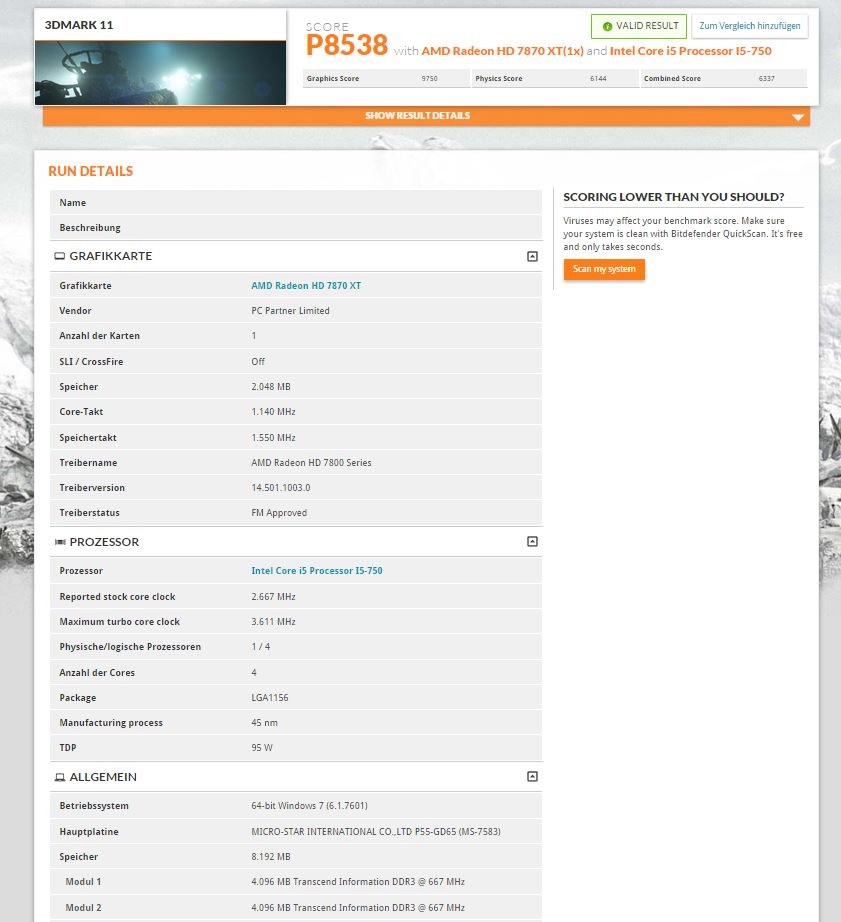Open Intel Core i5 Processor I5-750 link in Prozessor row

coord(316,571)
